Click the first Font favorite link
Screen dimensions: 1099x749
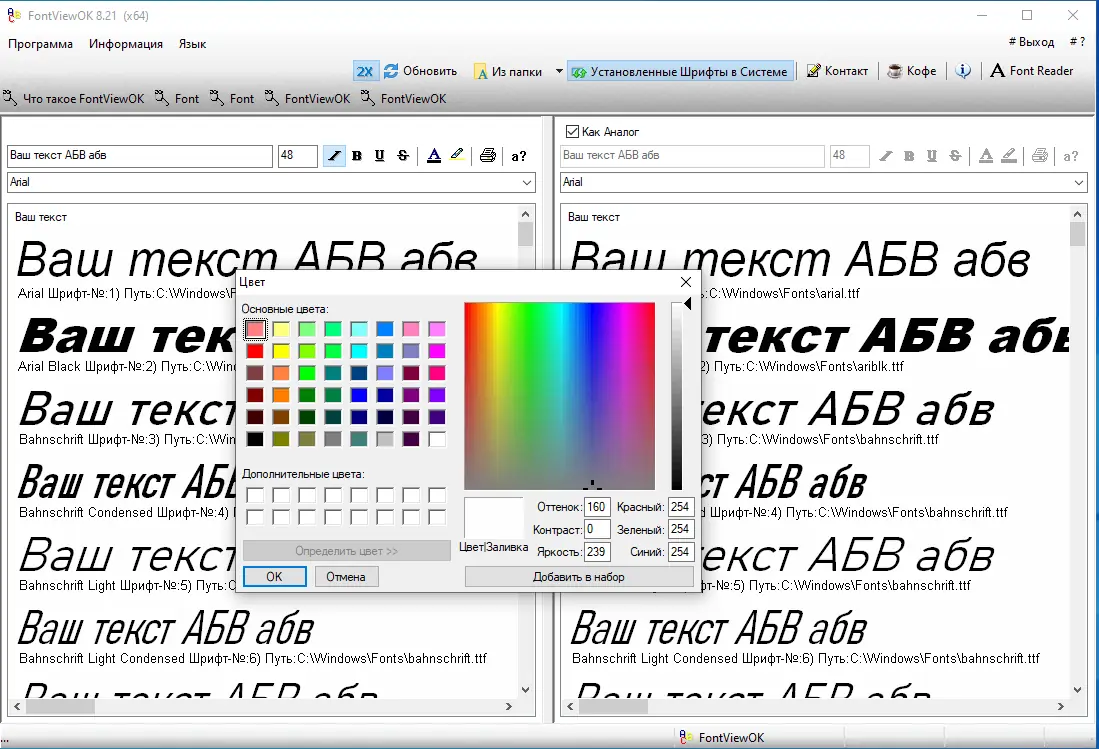pyautogui.click(x=177, y=98)
